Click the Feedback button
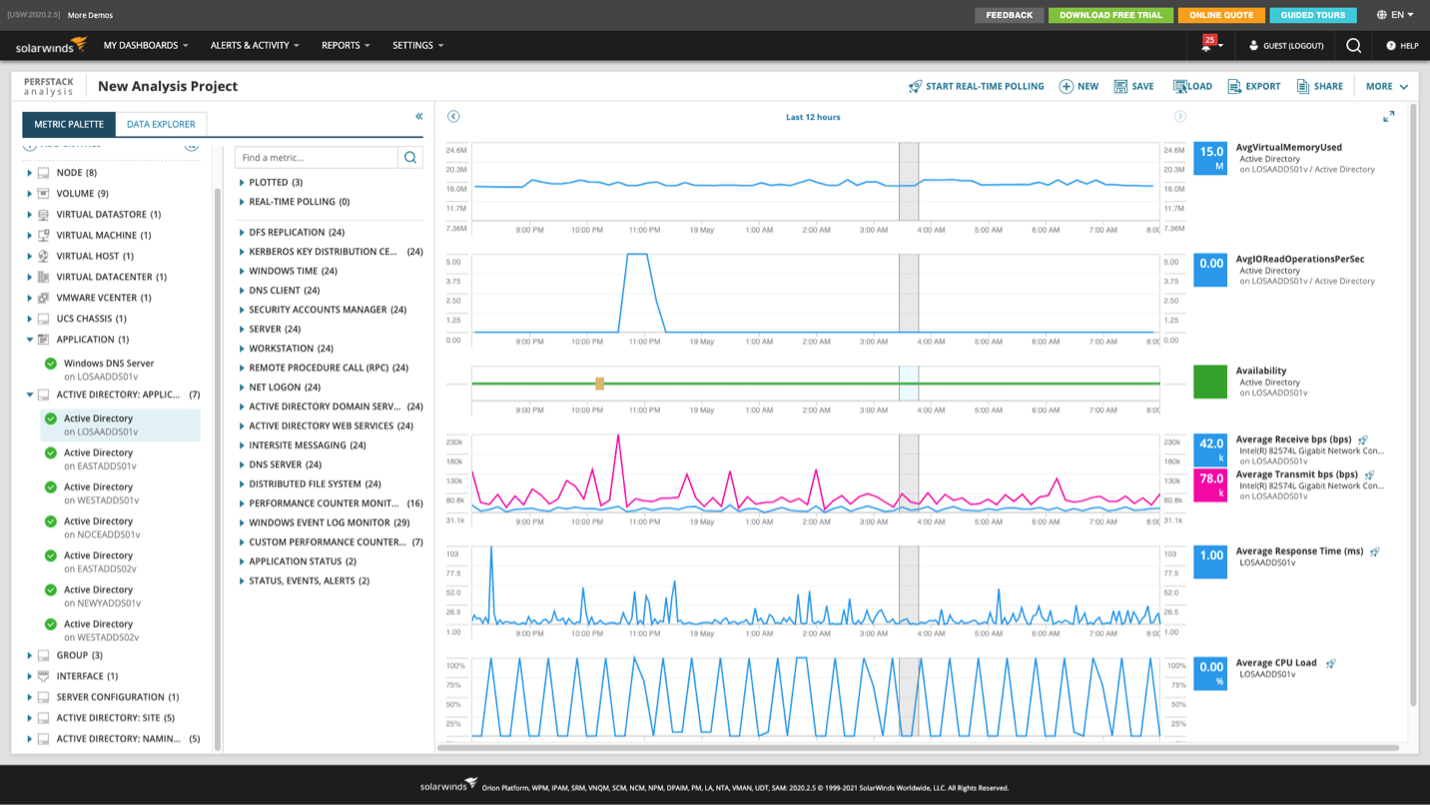 point(1009,15)
